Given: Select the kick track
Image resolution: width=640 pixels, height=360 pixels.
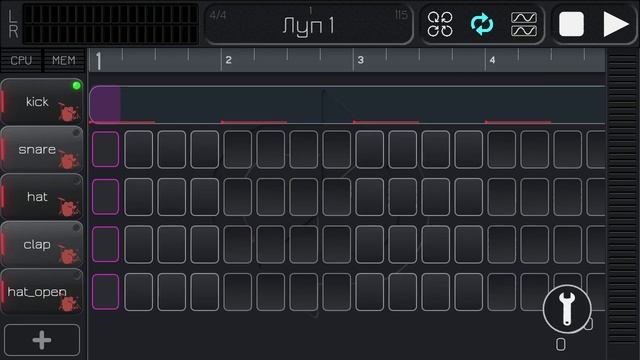Looking at the screenshot, I should click(x=42, y=102).
